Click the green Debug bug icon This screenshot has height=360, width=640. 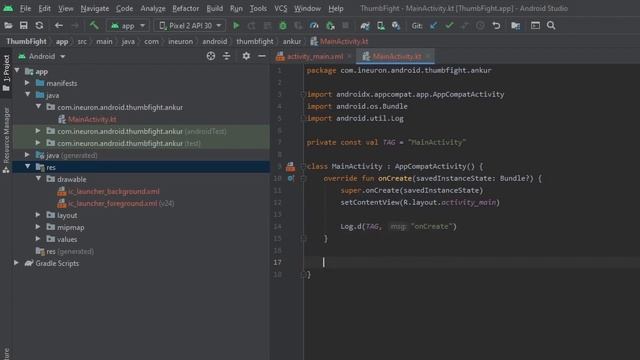(x=283, y=26)
